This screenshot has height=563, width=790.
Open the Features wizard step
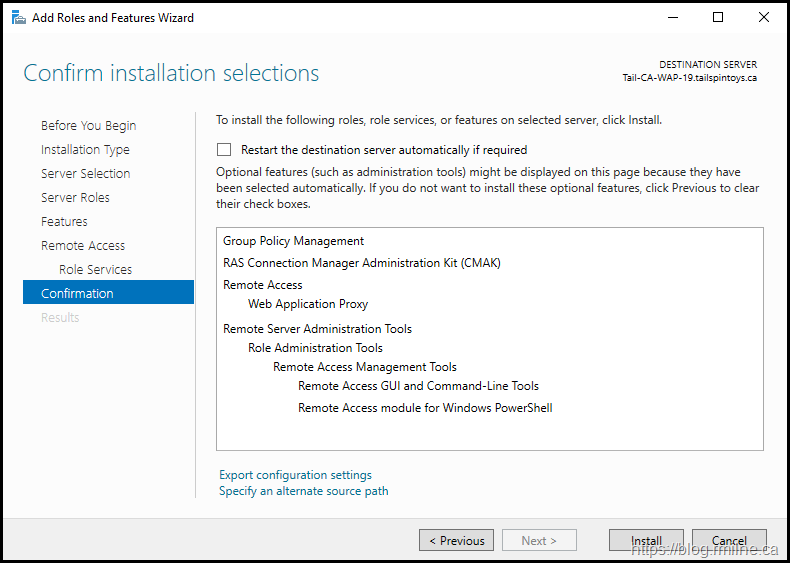(64, 222)
